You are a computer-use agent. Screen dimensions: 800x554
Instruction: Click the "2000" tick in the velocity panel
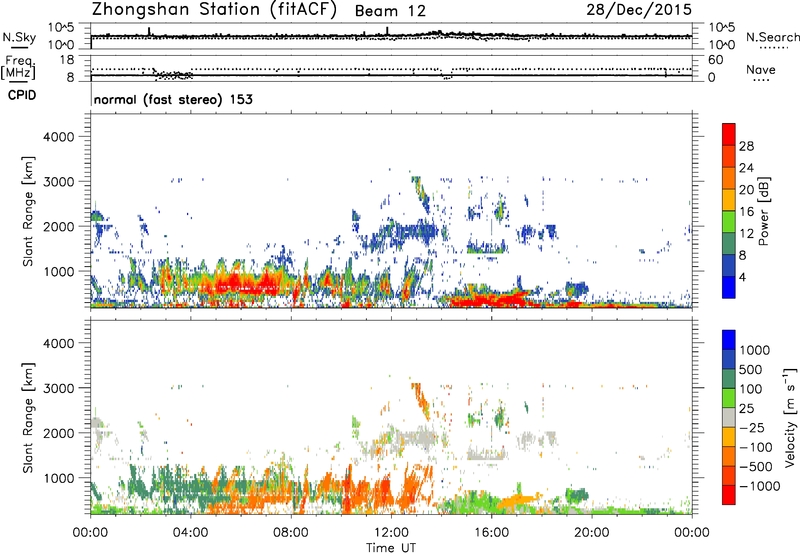point(58,433)
